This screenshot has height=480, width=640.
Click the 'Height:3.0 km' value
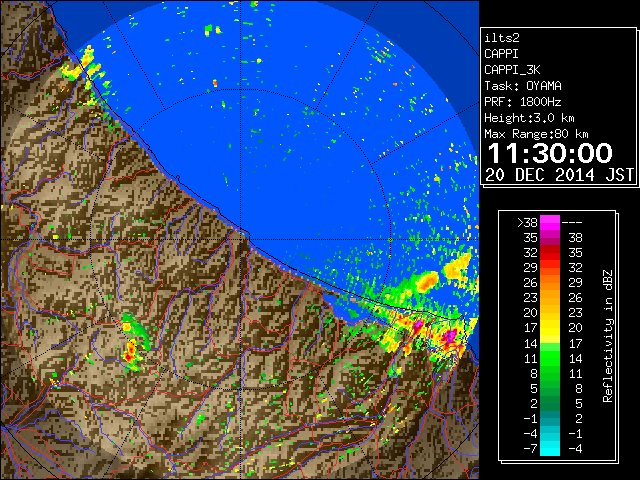(x=529, y=118)
